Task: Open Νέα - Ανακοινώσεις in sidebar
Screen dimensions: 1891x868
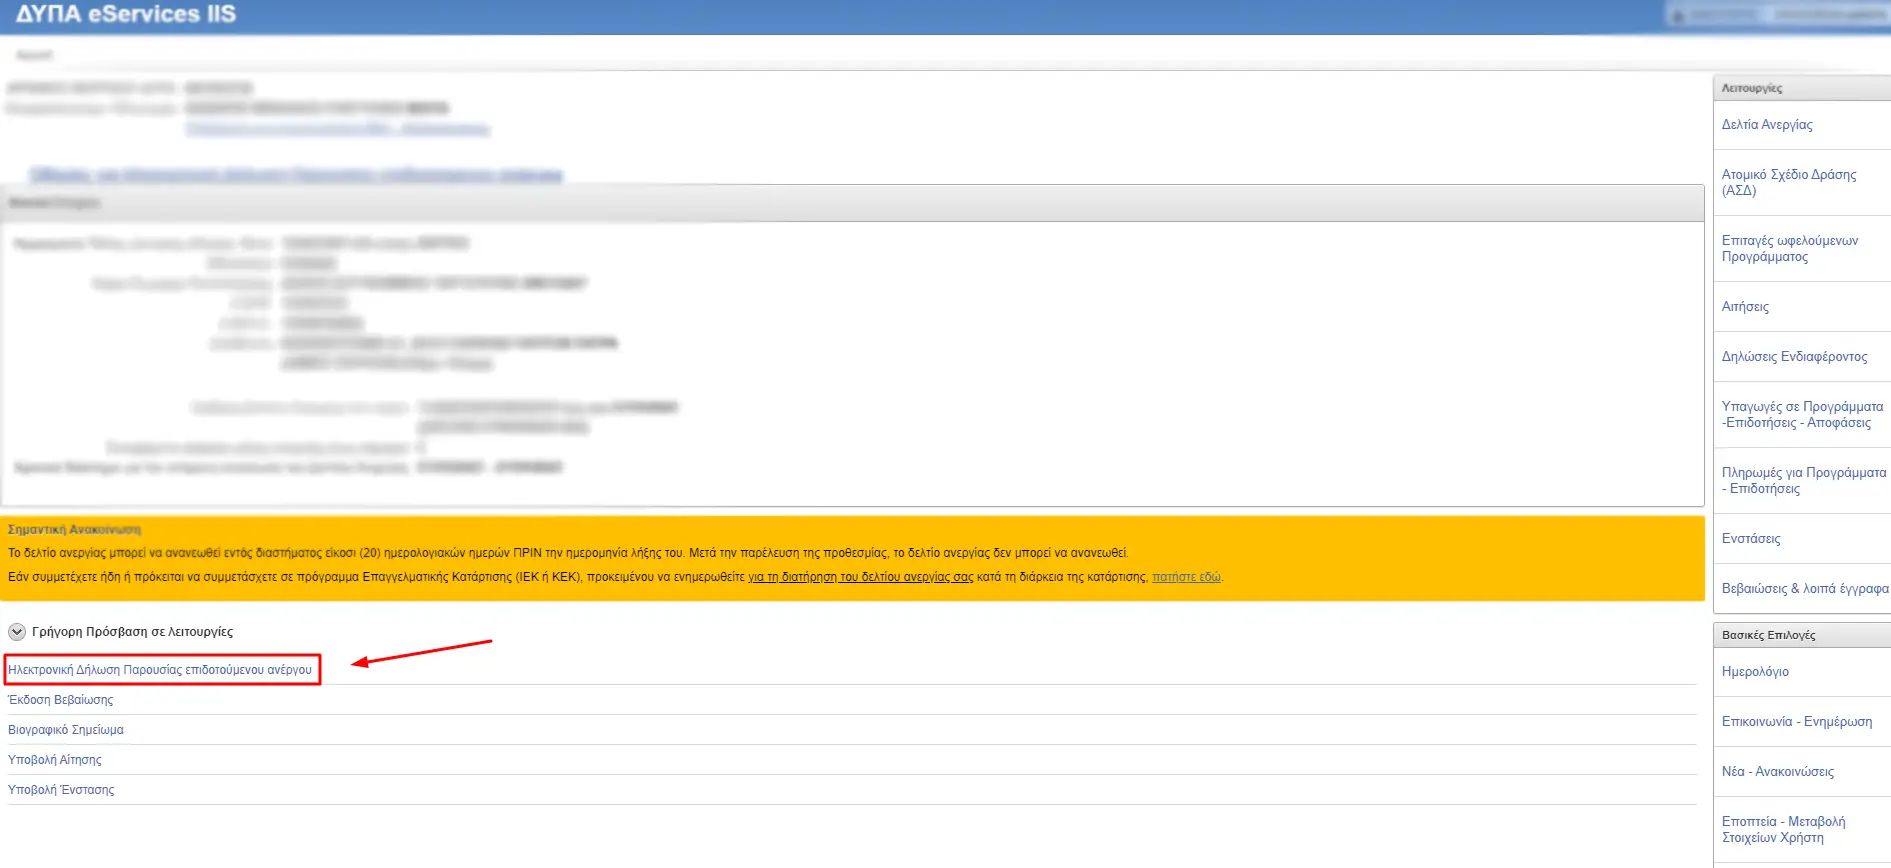Action: coord(1777,772)
